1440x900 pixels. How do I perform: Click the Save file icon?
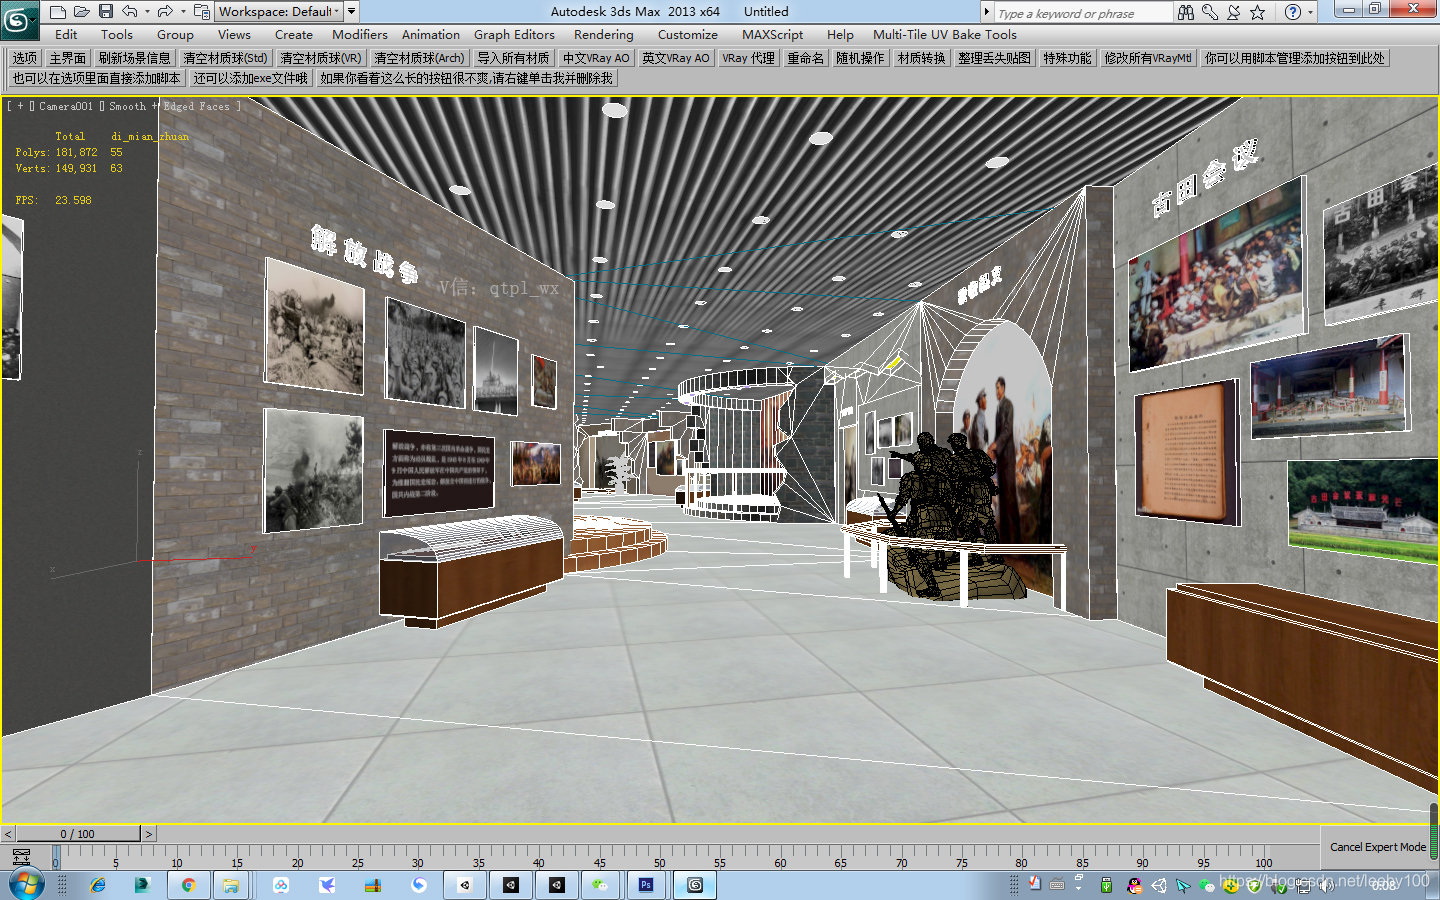pos(105,11)
